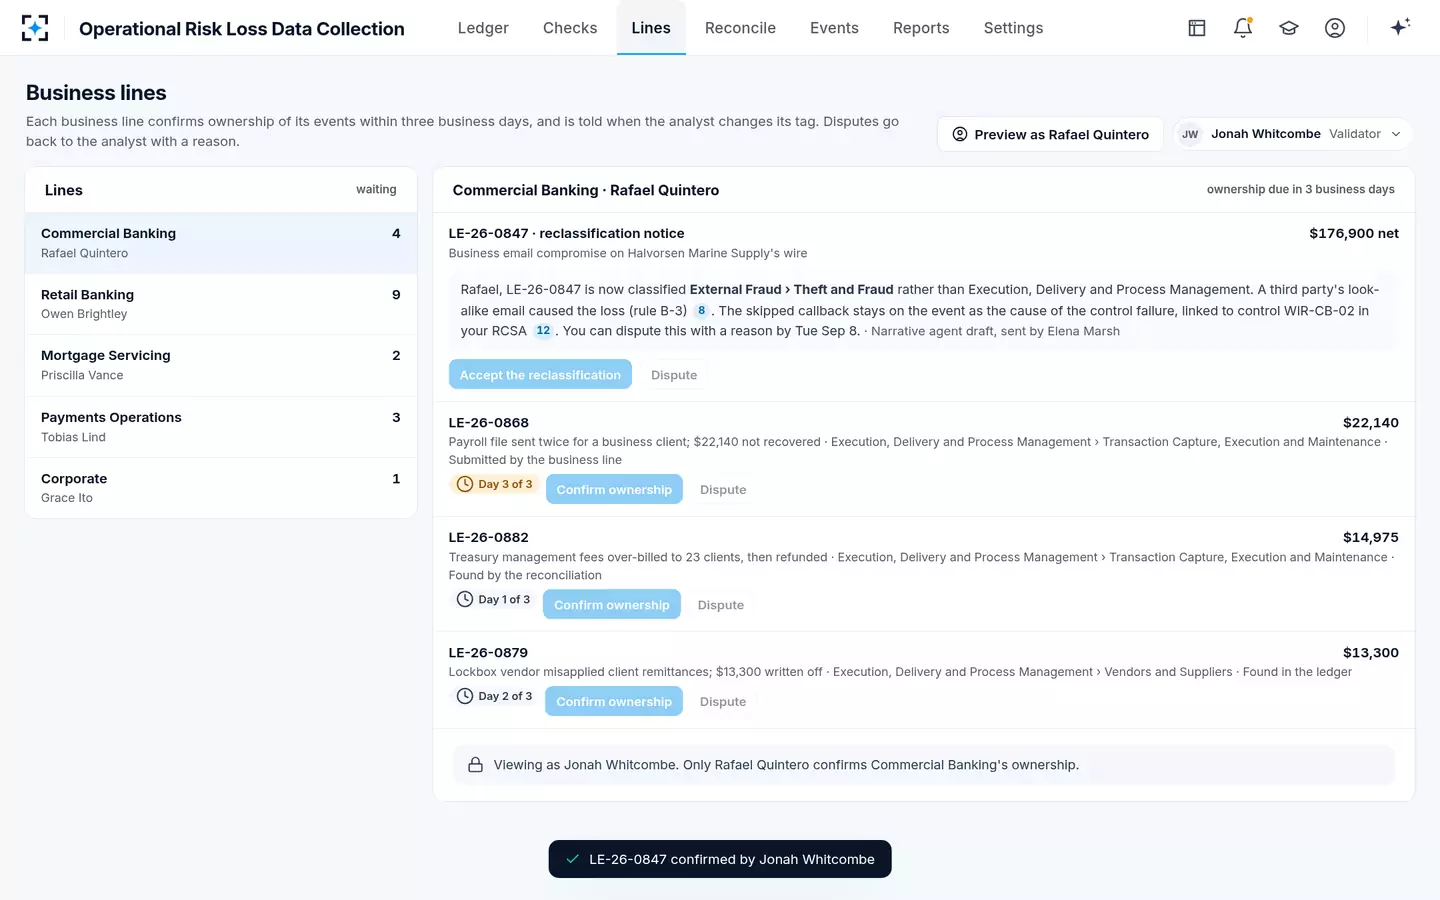
Task: Click the app logo icon
Action: (x=35, y=28)
